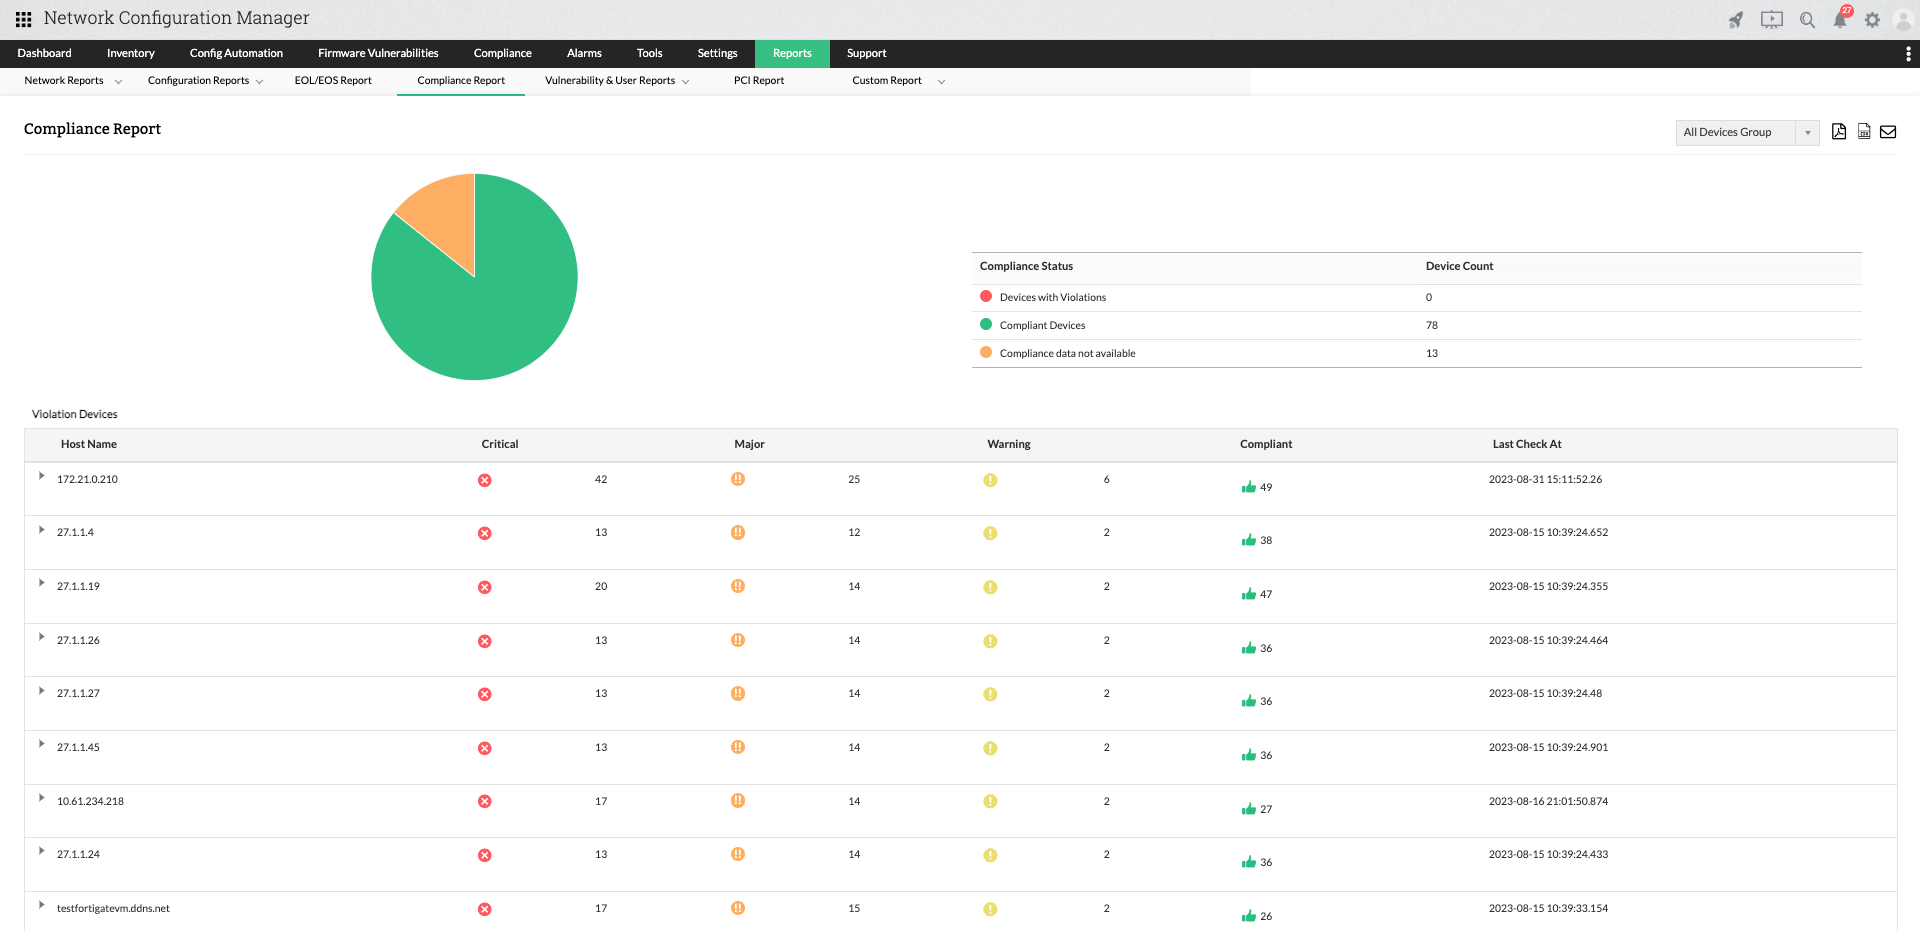Click the orange pie chart slice
1920x931 pixels.
(445, 212)
